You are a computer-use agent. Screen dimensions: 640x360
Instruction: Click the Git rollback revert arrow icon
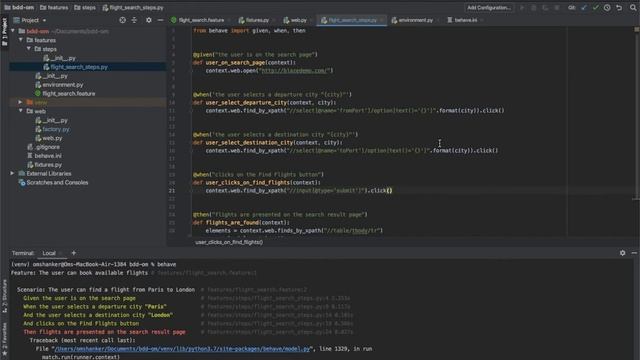(x=619, y=8)
